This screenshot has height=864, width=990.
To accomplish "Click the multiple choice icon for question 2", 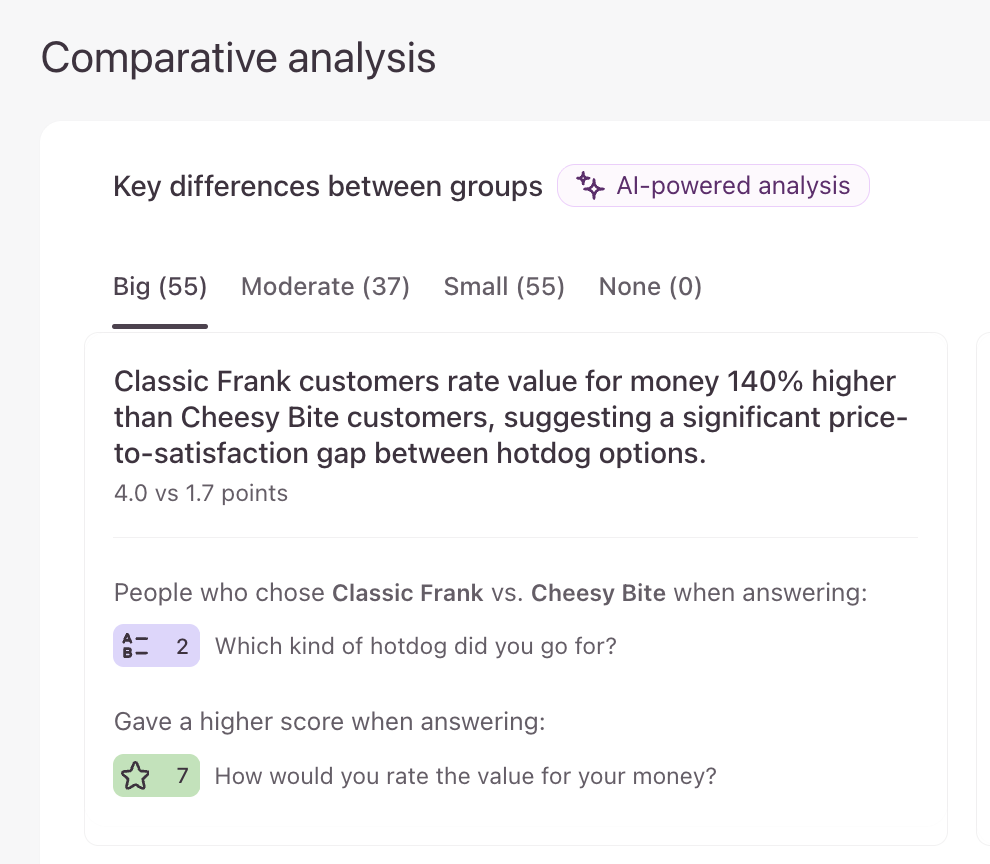I will pos(135,646).
